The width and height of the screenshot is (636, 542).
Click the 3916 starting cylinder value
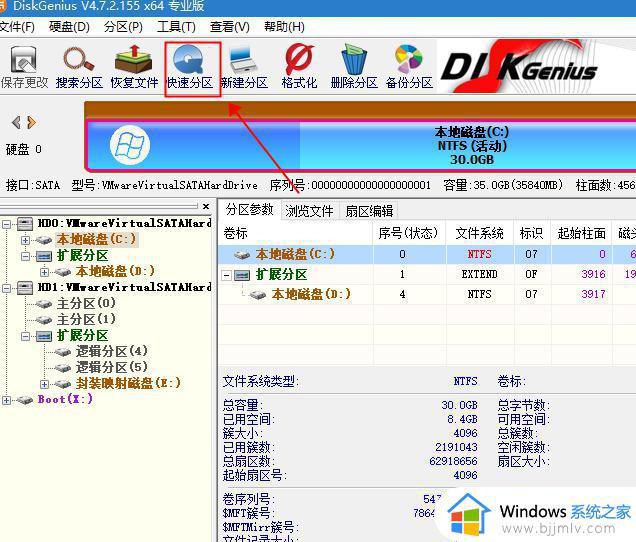[x=593, y=275]
